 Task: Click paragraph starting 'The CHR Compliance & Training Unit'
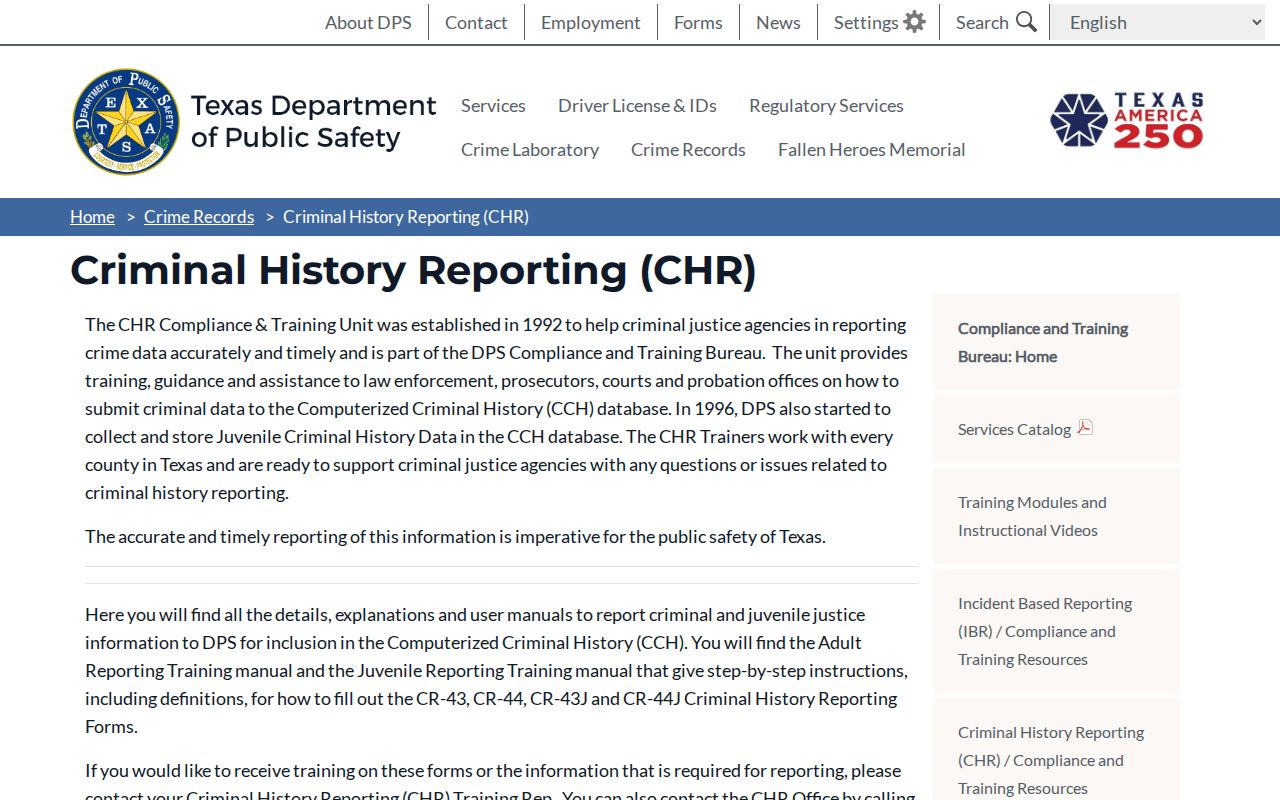tap(497, 408)
